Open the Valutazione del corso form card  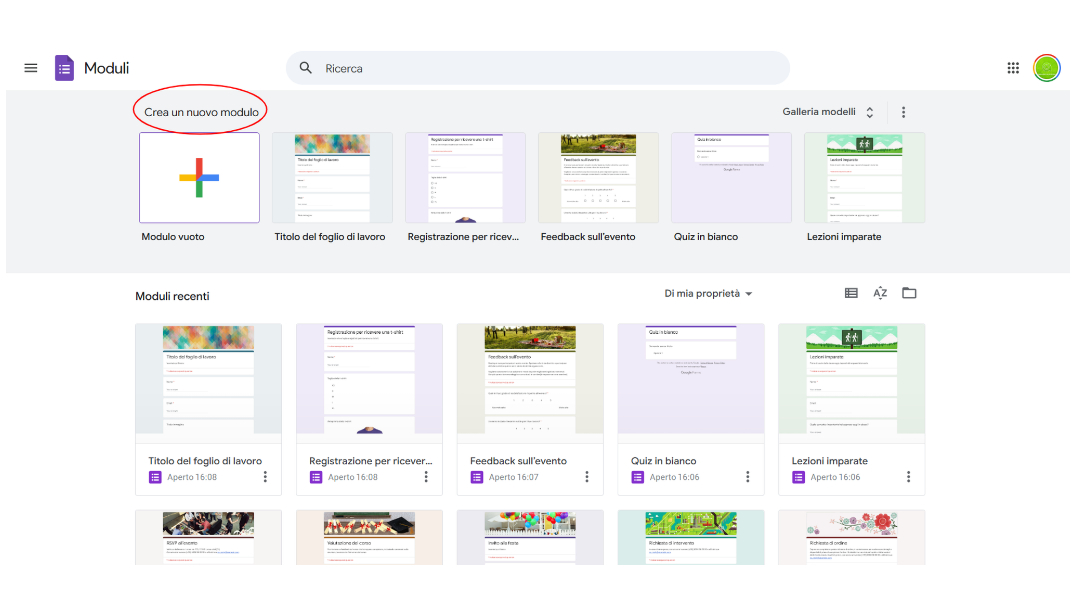[369, 538]
